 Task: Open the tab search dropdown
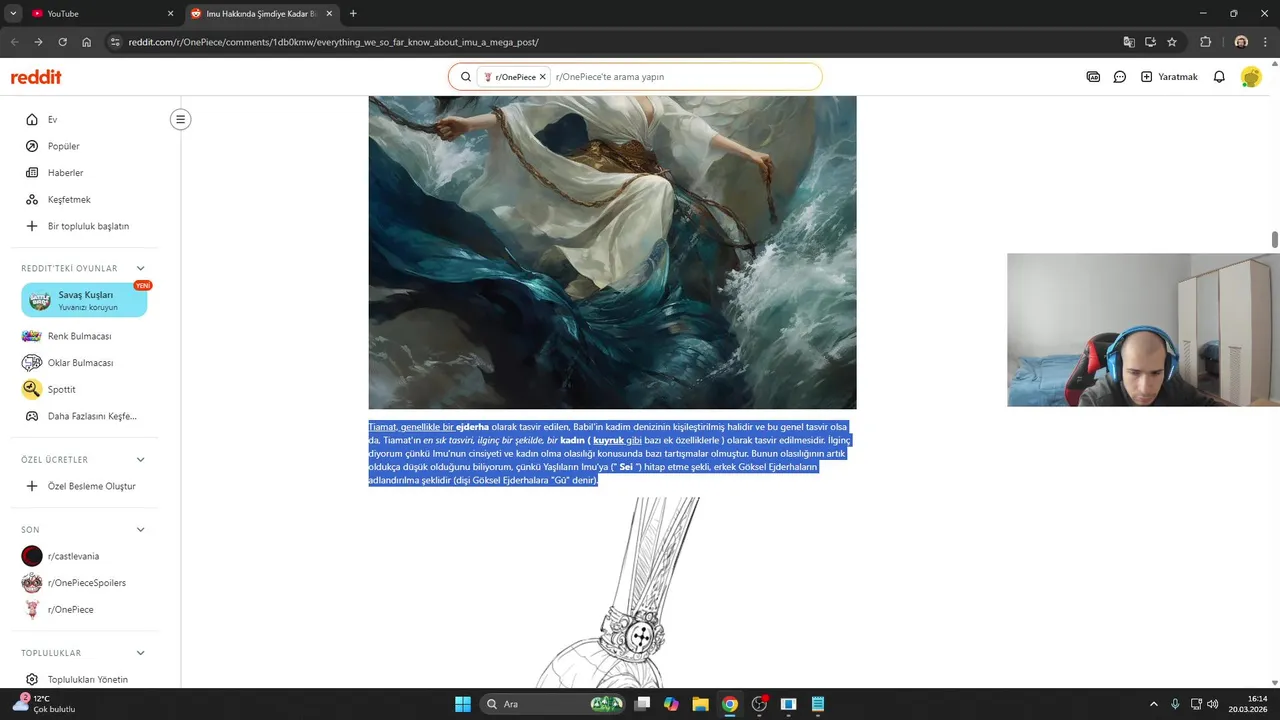tap(13, 14)
